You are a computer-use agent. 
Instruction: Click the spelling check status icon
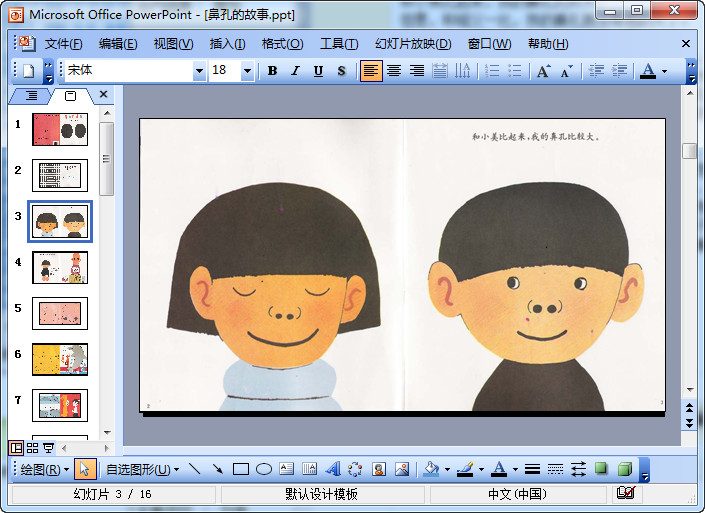point(626,494)
